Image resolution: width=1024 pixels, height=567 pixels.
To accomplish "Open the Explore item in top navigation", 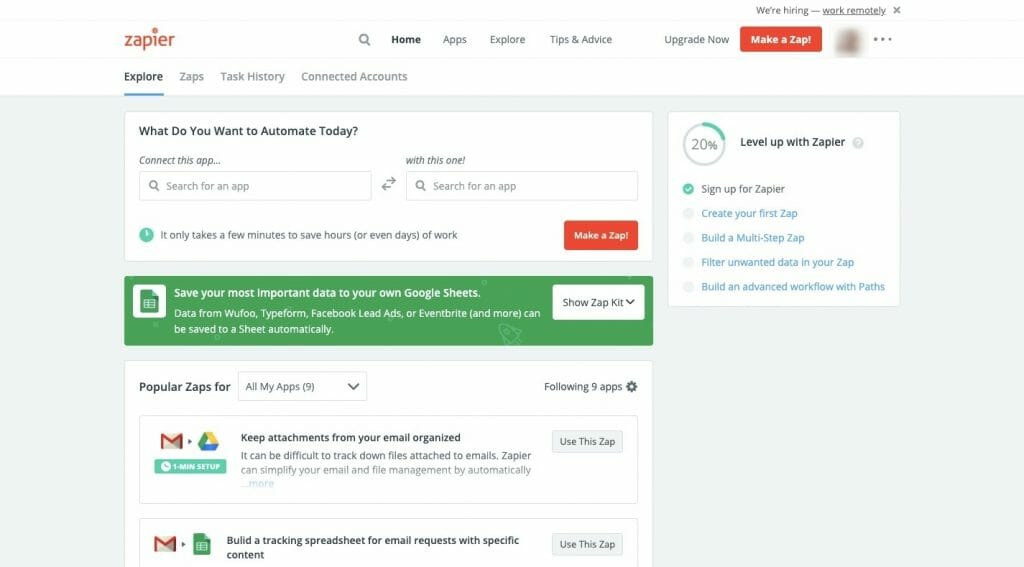I will tap(507, 40).
